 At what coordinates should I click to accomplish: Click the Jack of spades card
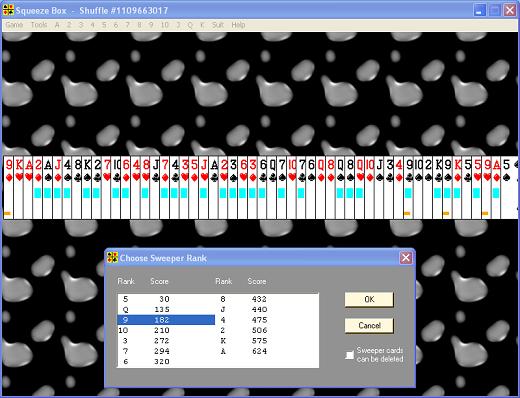[x=380, y=188]
